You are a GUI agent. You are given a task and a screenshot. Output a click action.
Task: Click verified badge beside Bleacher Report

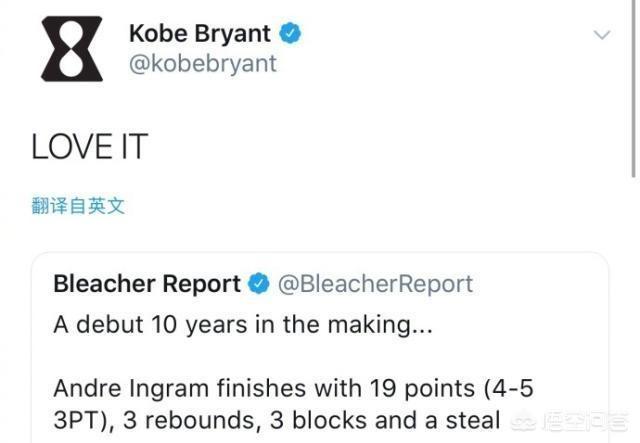pos(258,284)
